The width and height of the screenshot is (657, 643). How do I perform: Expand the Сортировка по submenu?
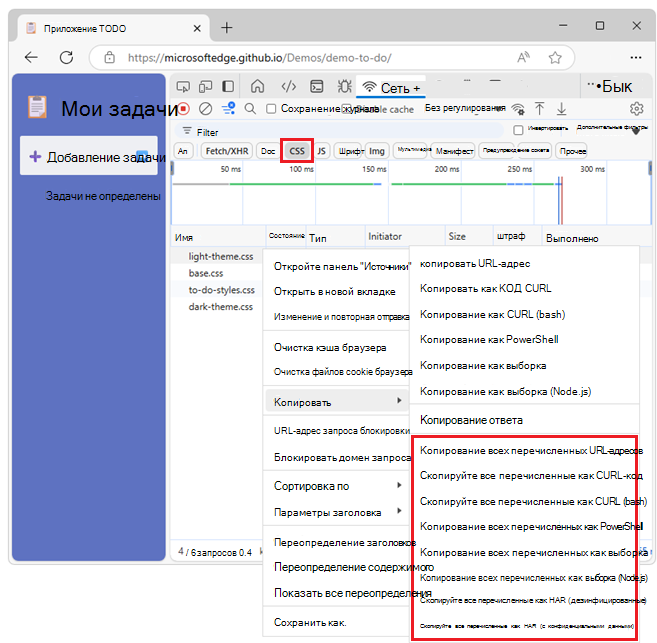pos(336,486)
